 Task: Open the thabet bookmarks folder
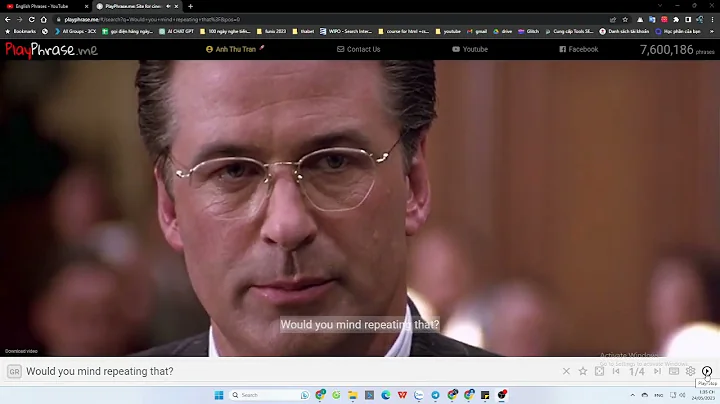click(304, 31)
